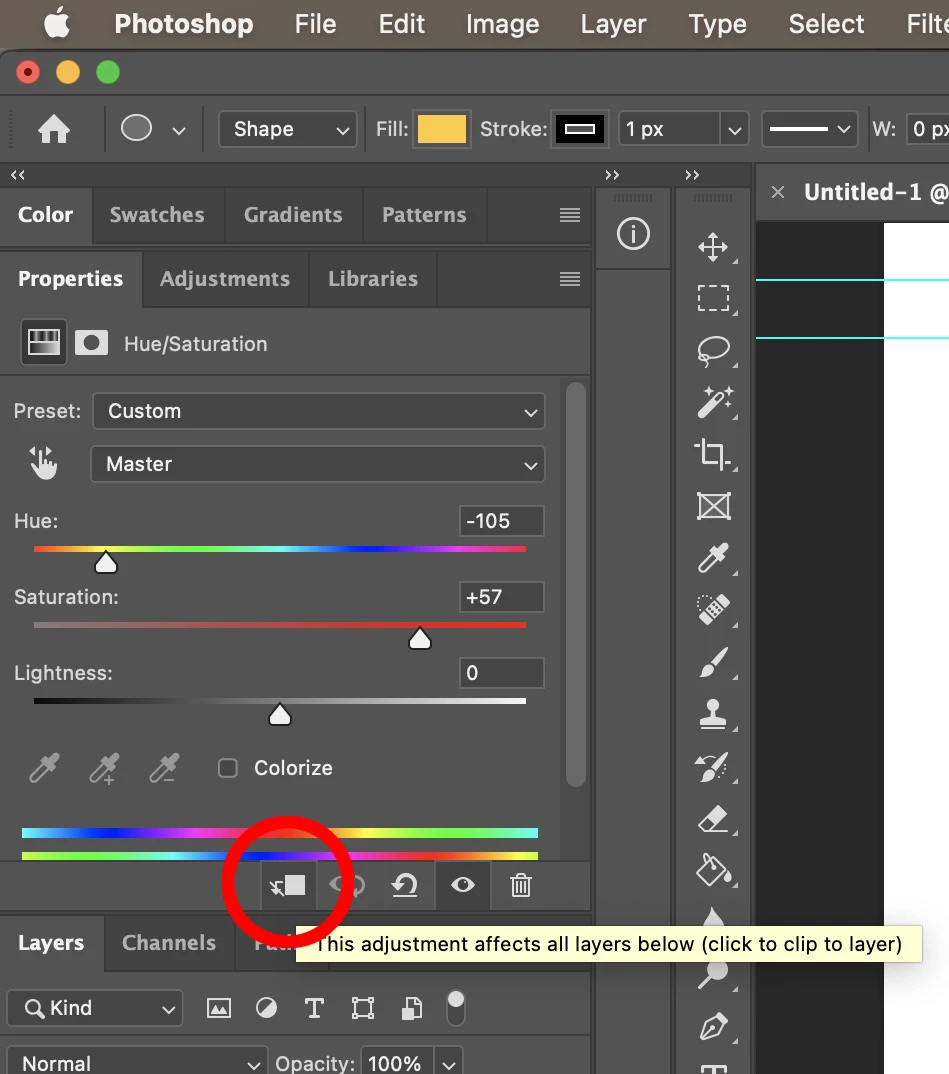Toggle type layer filter
This screenshot has height=1074, width=949.
(314, 1008)
